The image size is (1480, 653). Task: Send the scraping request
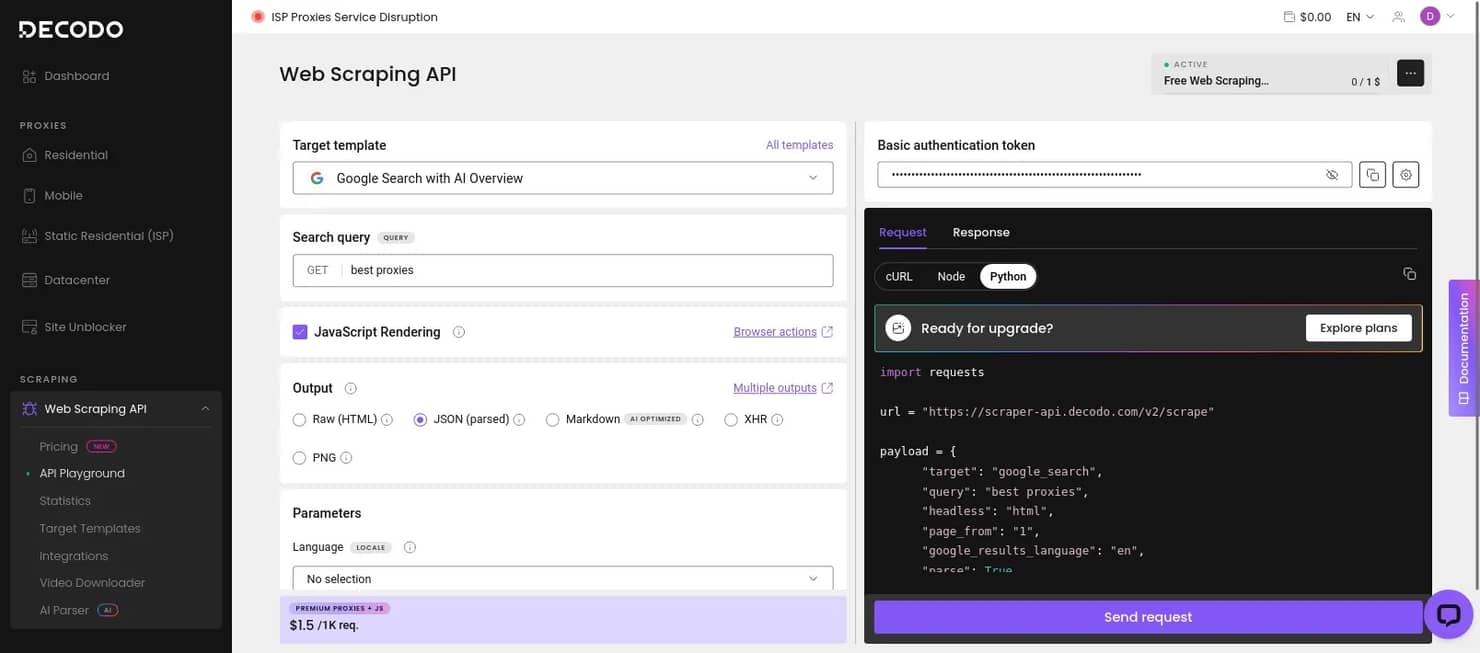1148,617
